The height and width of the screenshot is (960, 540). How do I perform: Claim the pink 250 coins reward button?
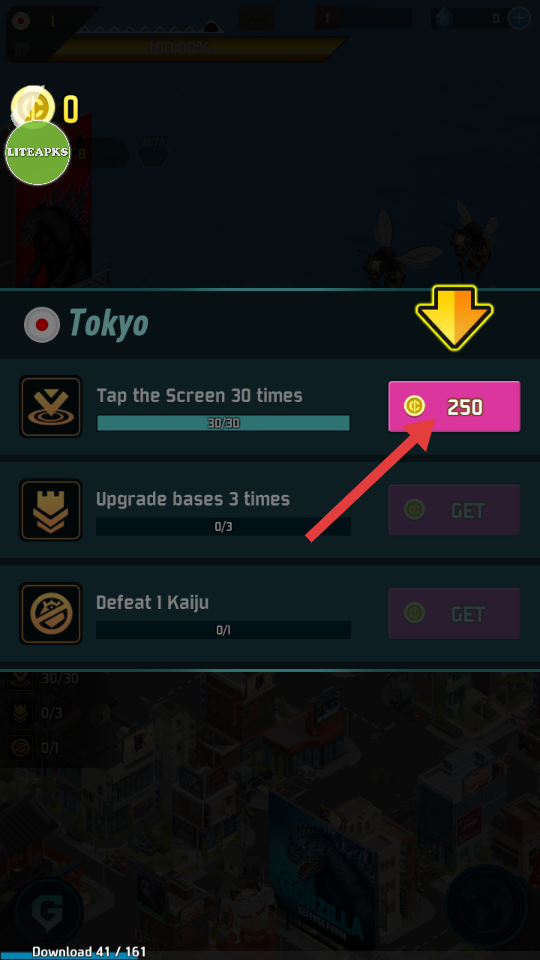pyautogui.click(x=454, y=407)
